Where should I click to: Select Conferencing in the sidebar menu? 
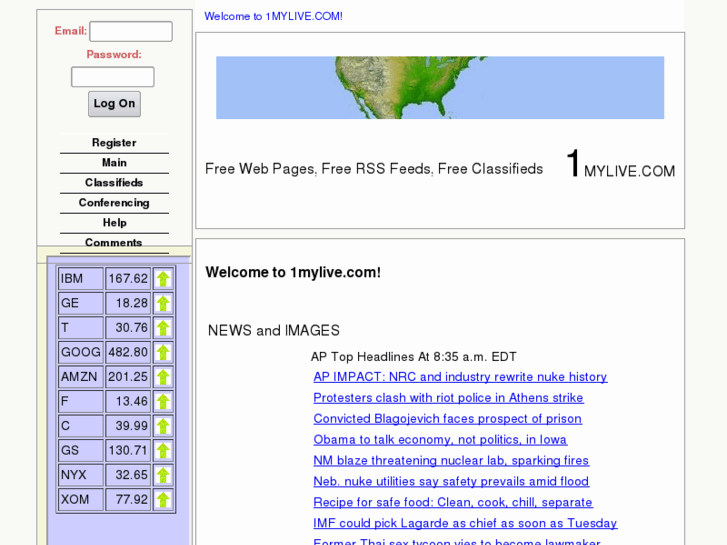pos(114,203)
